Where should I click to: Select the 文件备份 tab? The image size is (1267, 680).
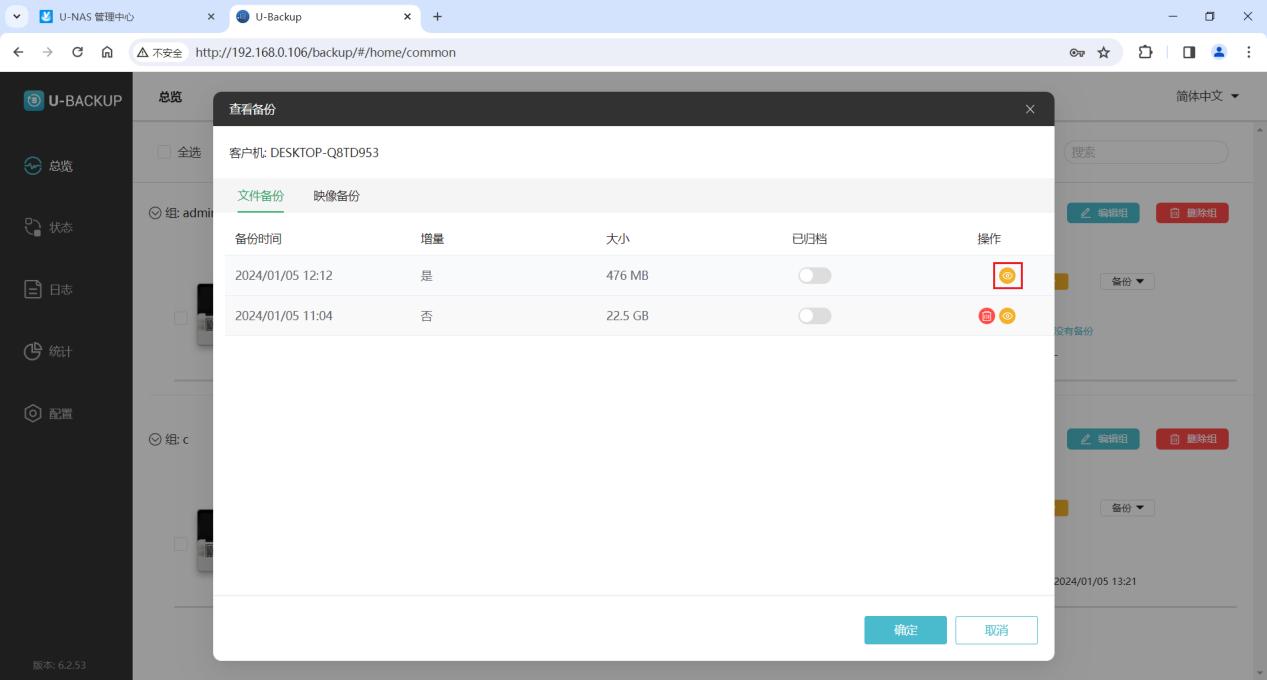point(260,196)
